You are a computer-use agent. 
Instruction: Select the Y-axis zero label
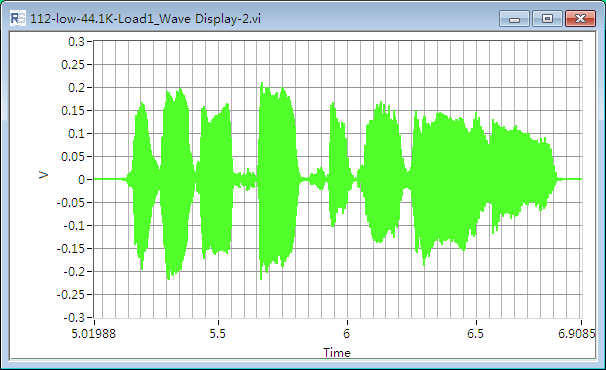pyautogui.click(x=81, y=179)
